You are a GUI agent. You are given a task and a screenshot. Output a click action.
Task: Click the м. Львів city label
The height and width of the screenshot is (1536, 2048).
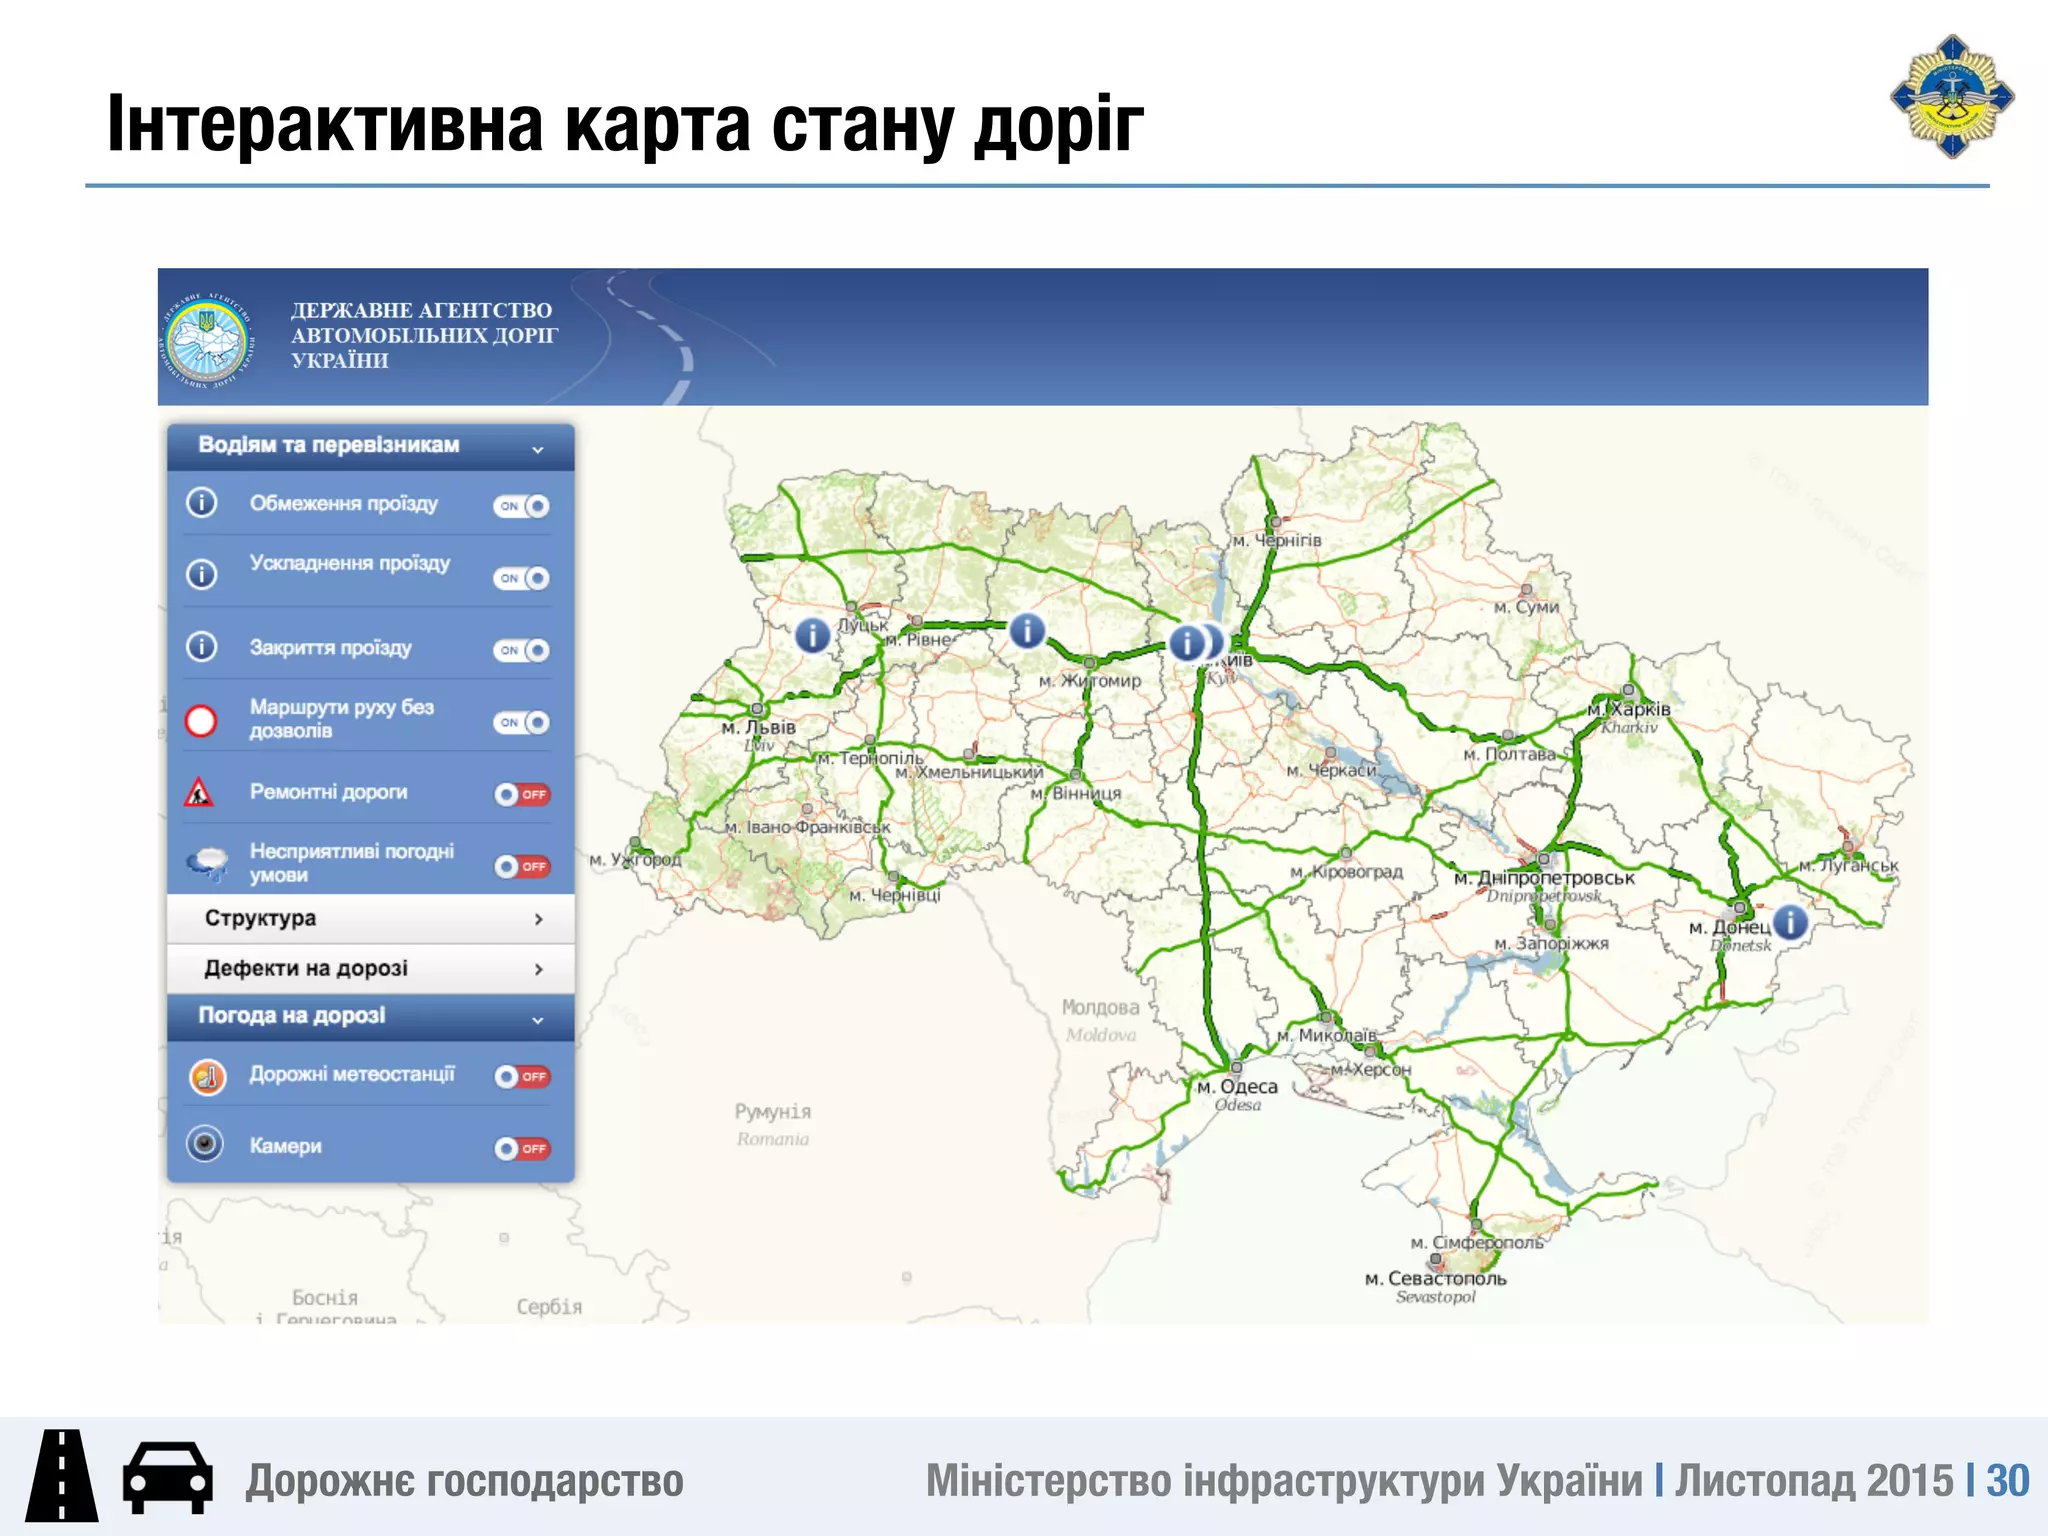[x=759, y=727]
